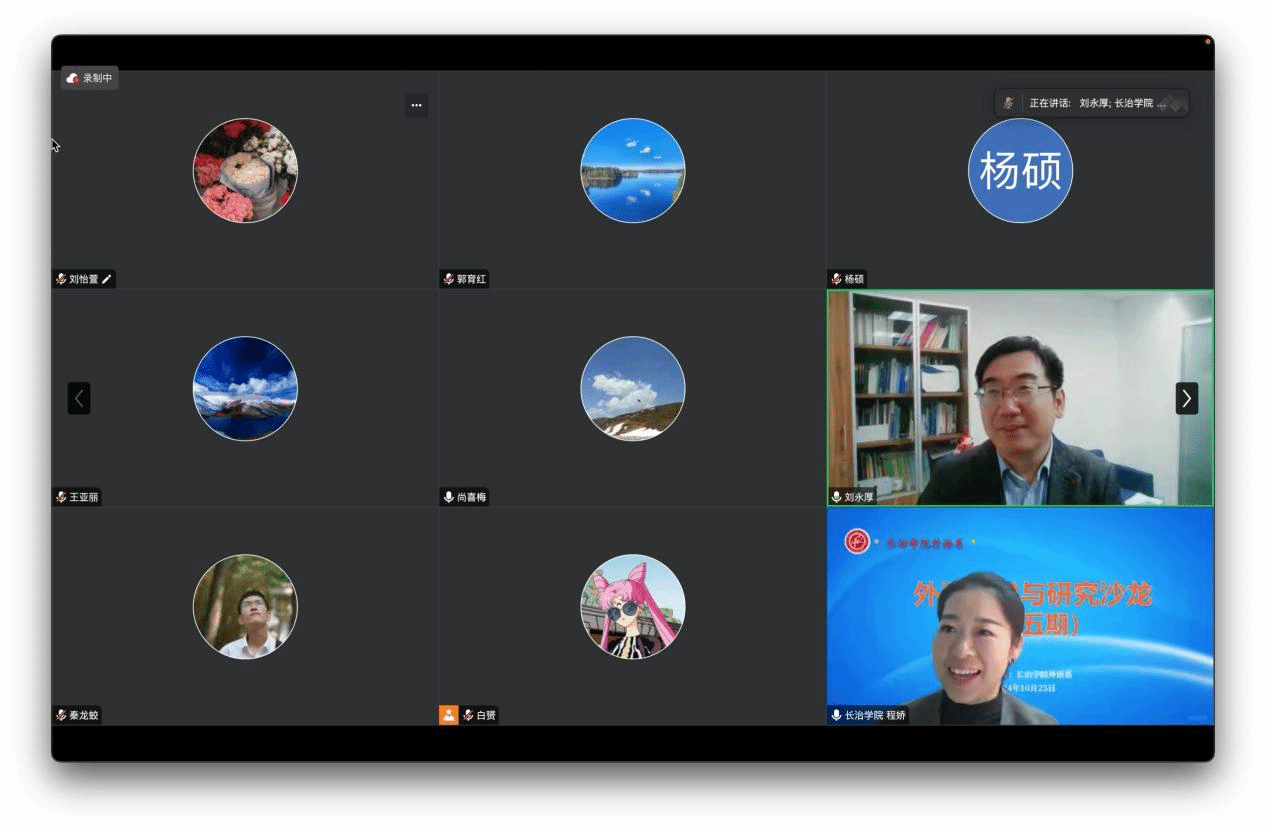Click the 白贤 name label
Image resolution: width=1266 pixels, height=830 pixels.
486,715
